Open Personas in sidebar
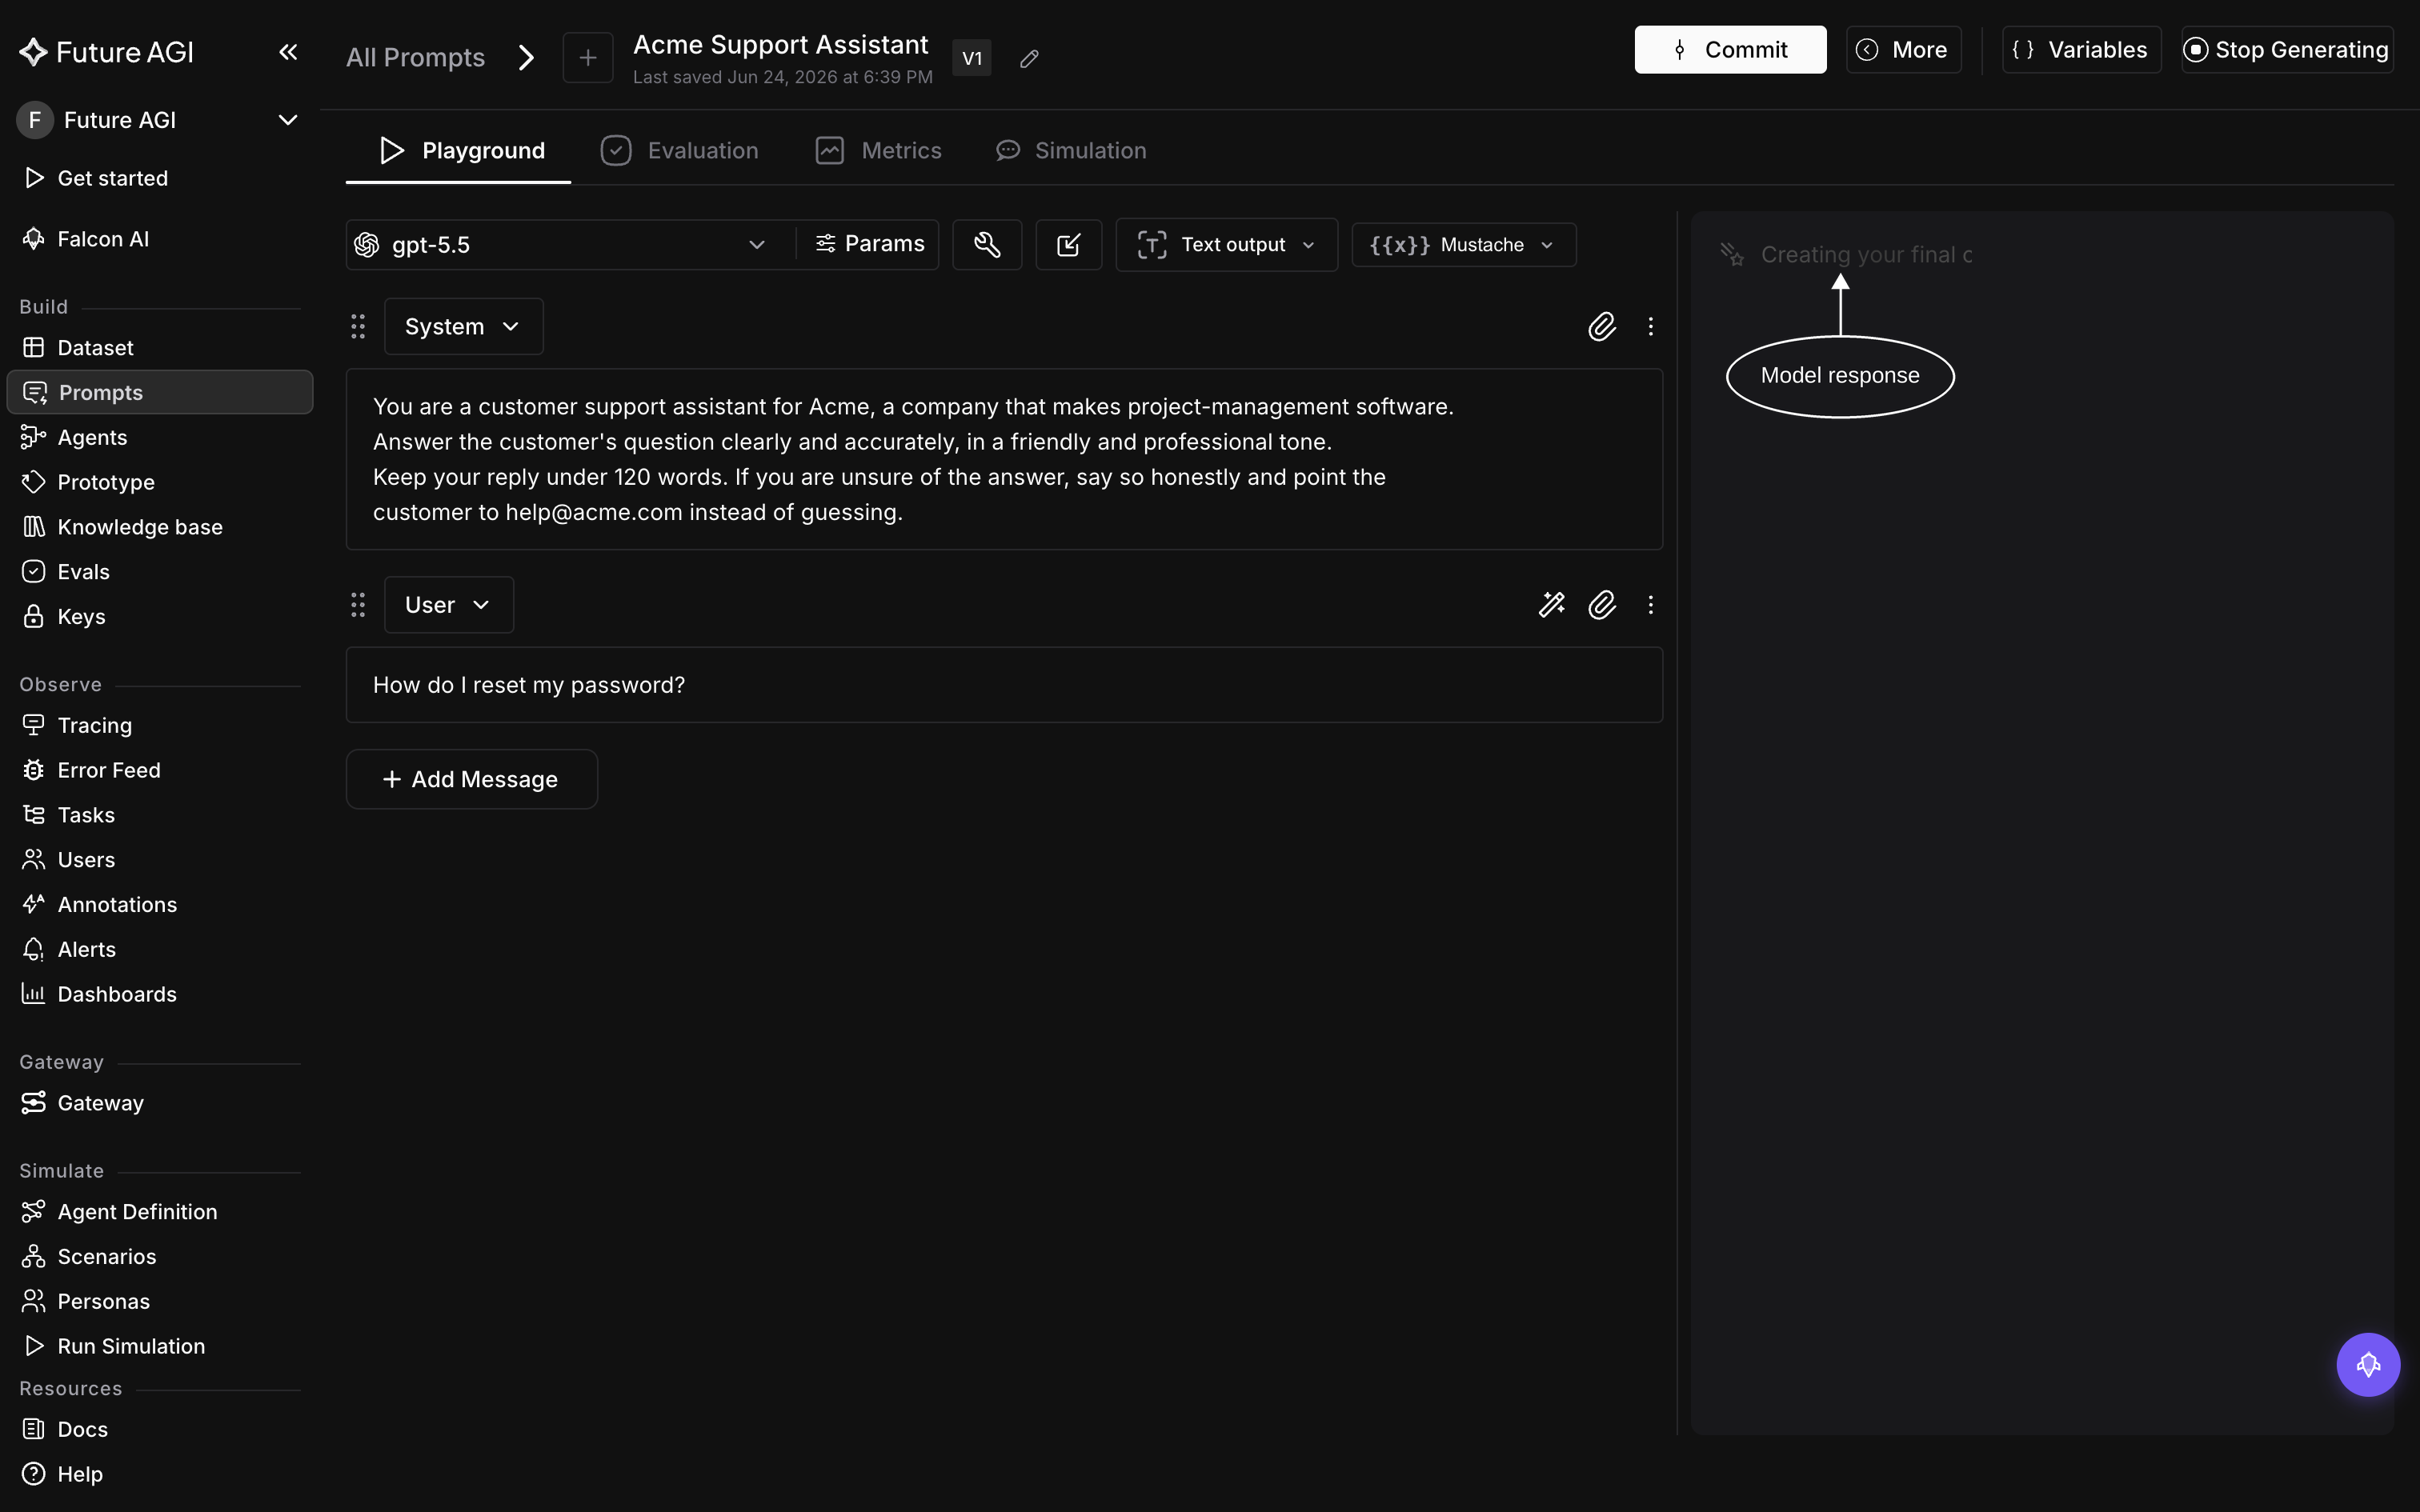2420x1512 pixels. [x=160, y=1302]
